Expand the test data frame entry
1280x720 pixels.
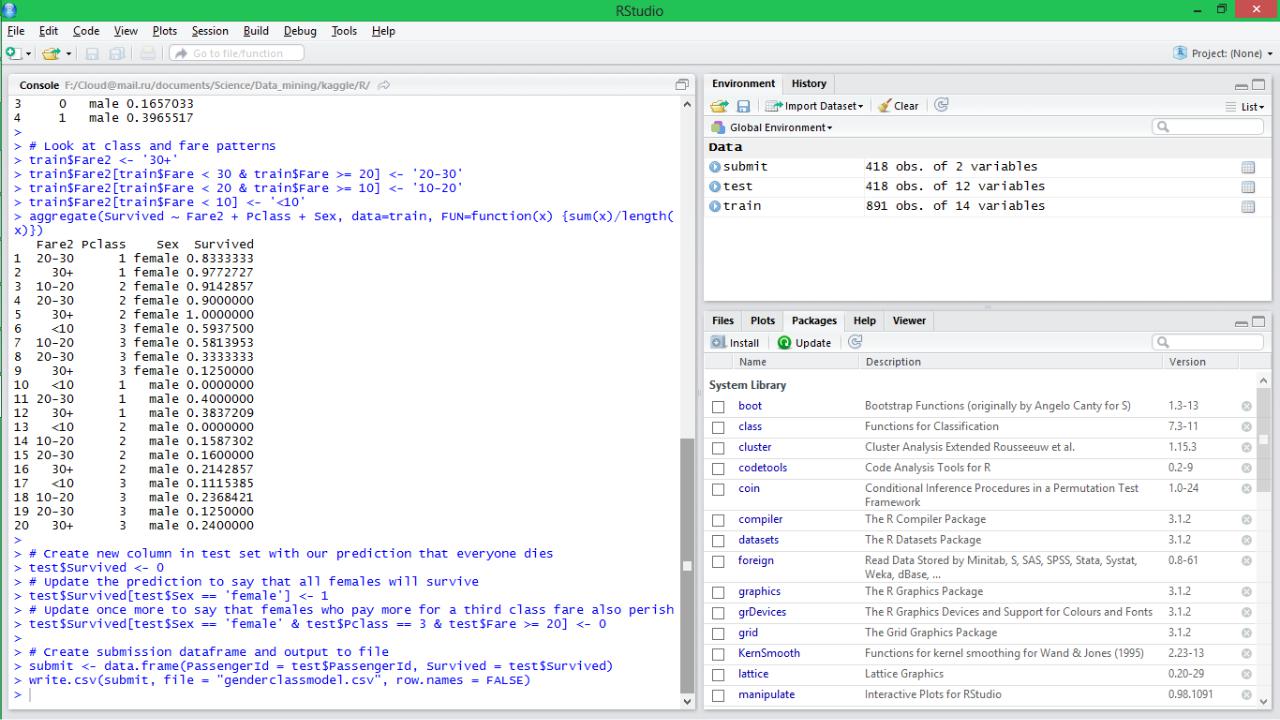[715, 187]
